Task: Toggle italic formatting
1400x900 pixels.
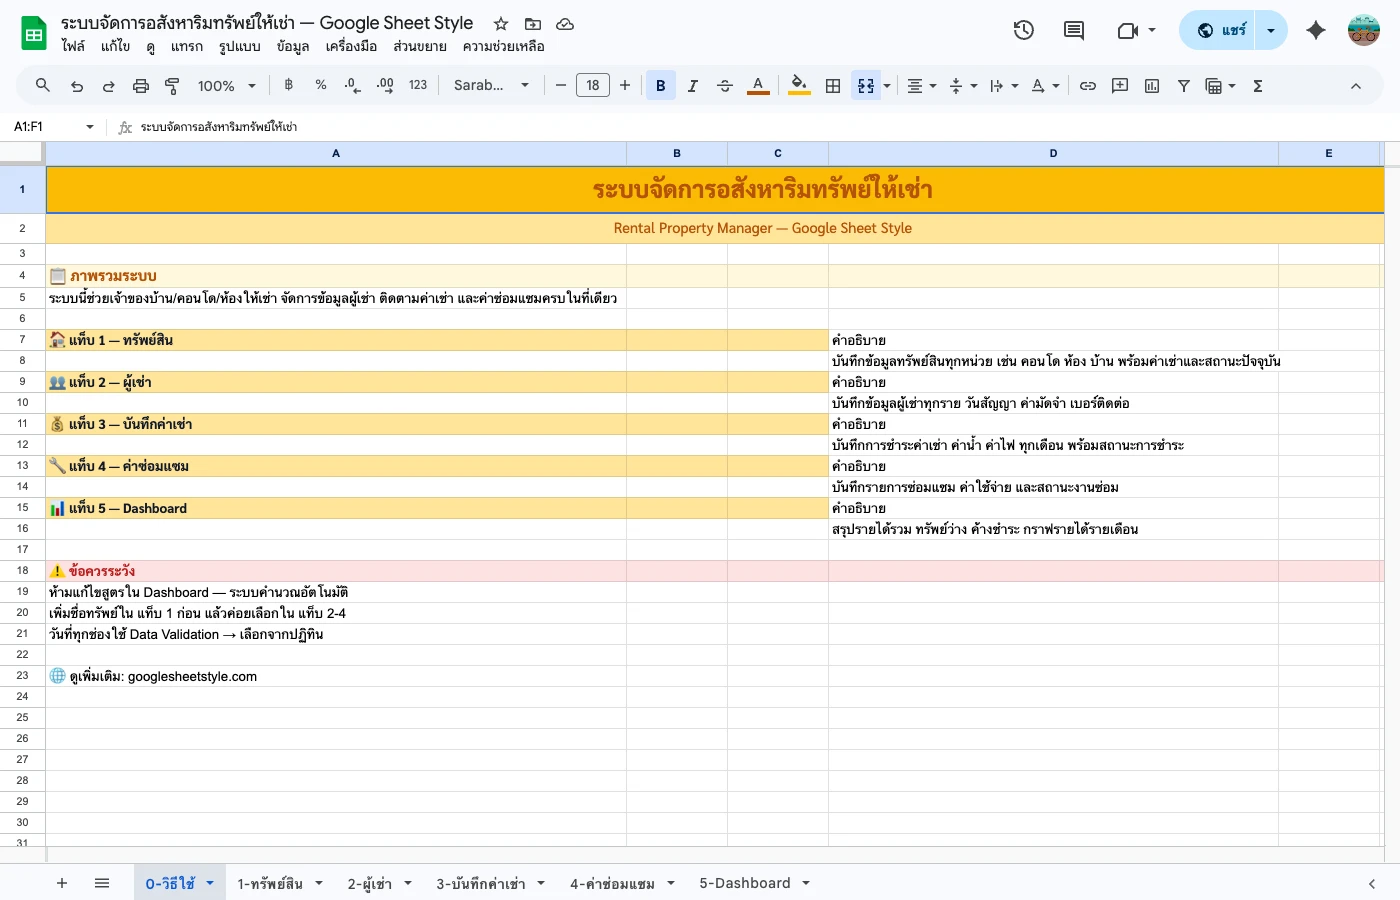Action: tap(693, 86)
